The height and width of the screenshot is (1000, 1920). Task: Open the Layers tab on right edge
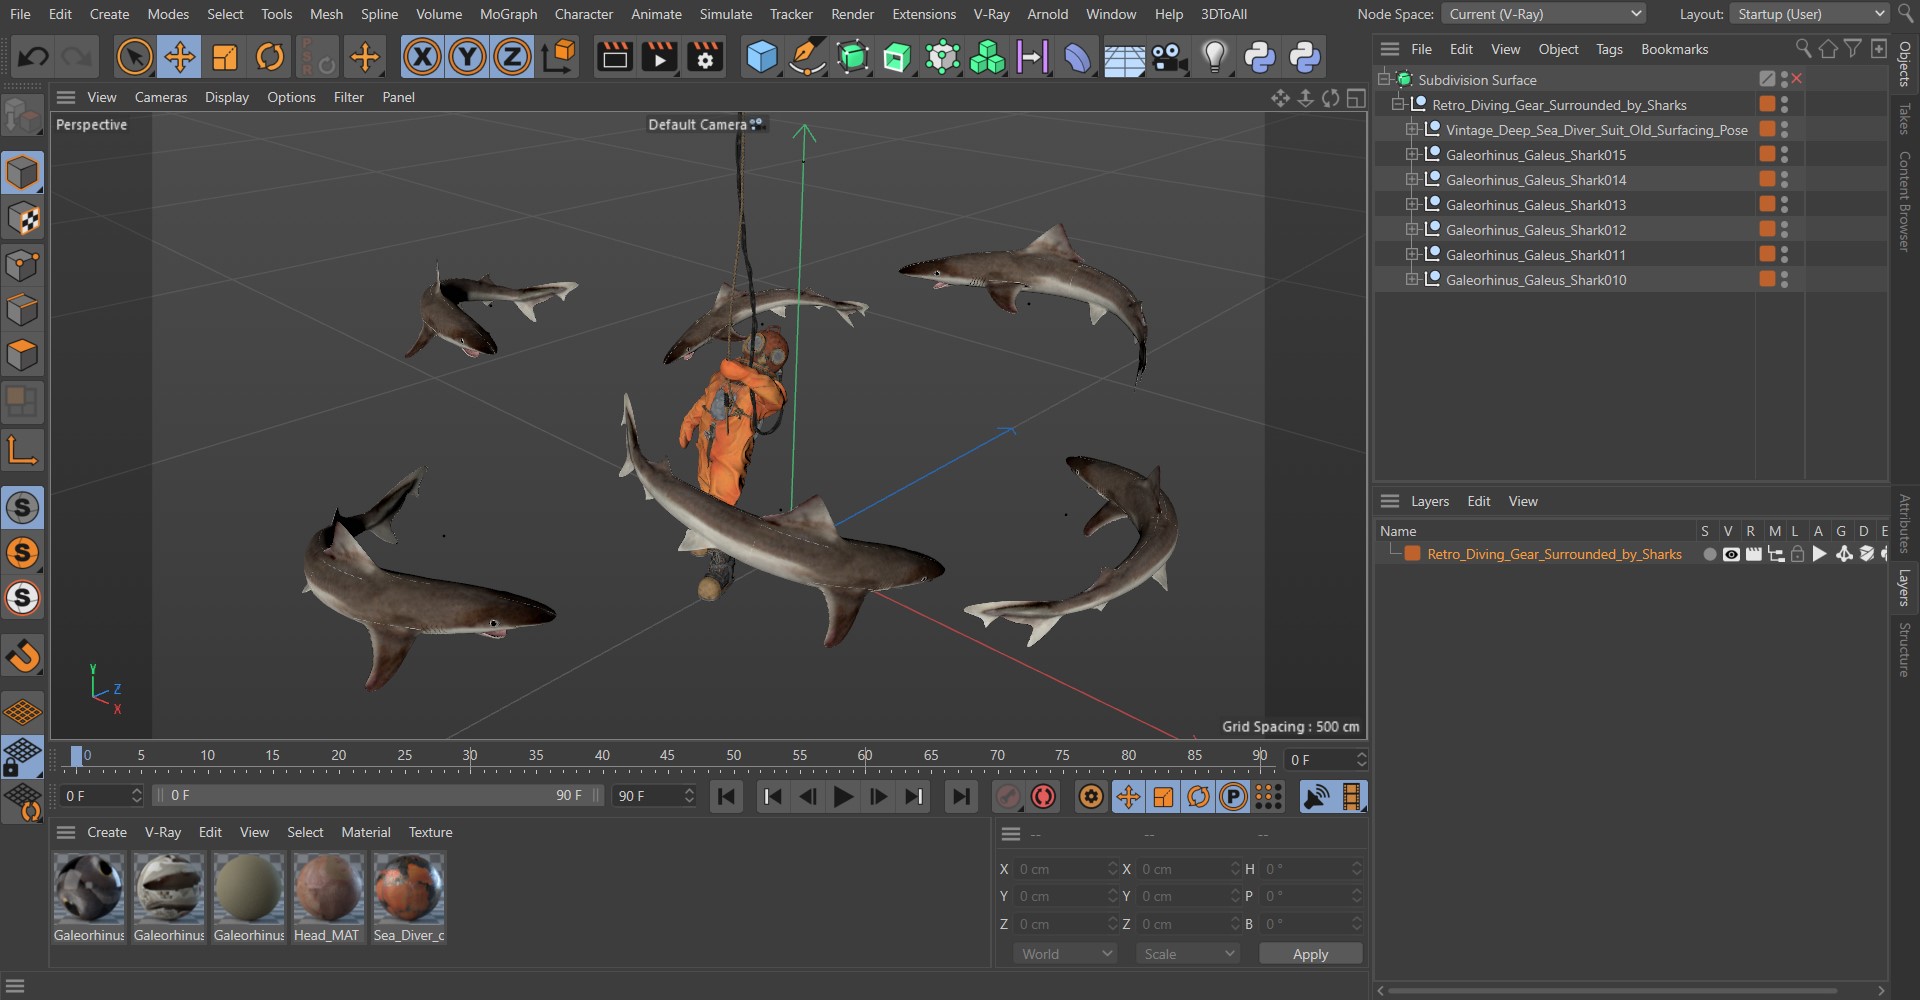[x=1905, y=588]
